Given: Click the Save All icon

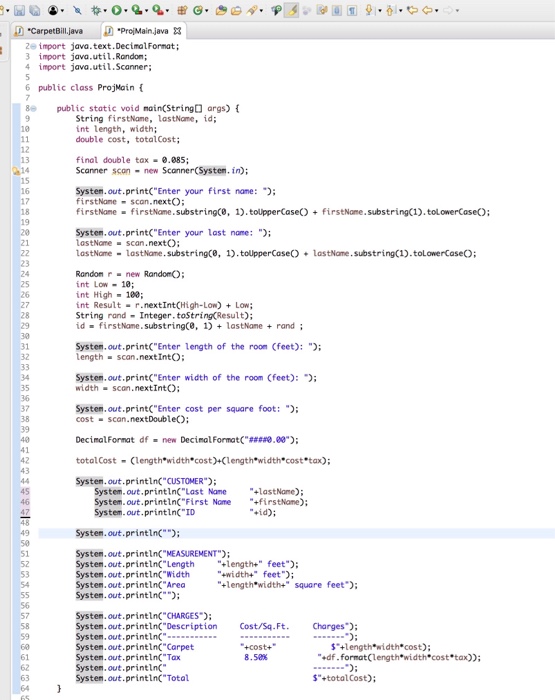Looking at the screenshot, I should point(34,10).
